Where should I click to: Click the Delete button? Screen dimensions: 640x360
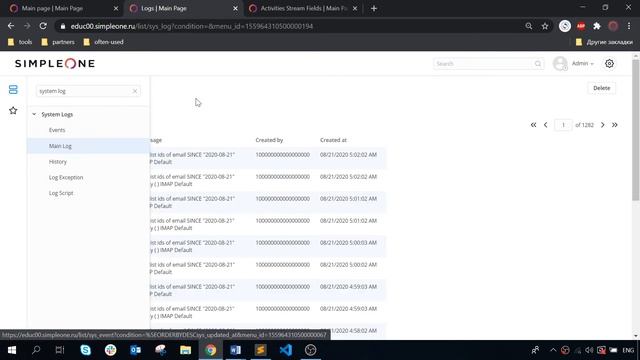coord(601,88)
